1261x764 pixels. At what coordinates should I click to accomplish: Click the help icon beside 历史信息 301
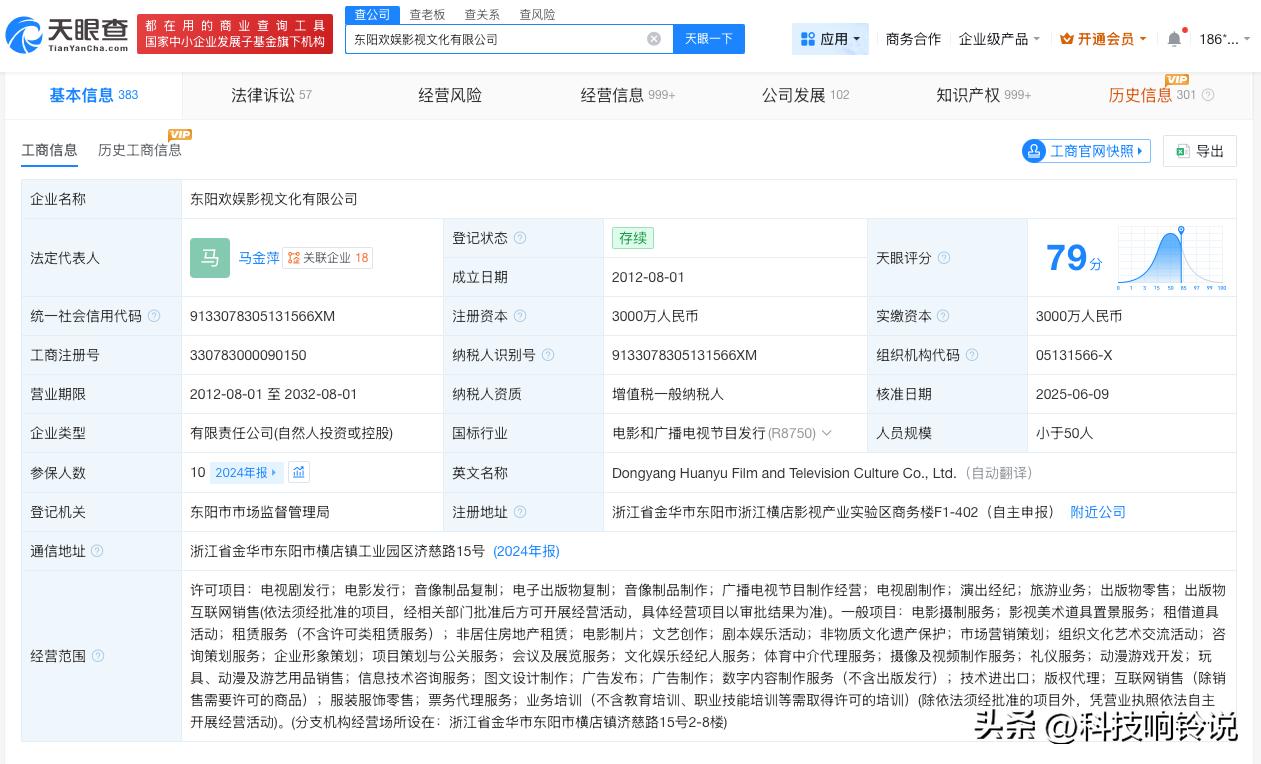(x=1208, y=95)
